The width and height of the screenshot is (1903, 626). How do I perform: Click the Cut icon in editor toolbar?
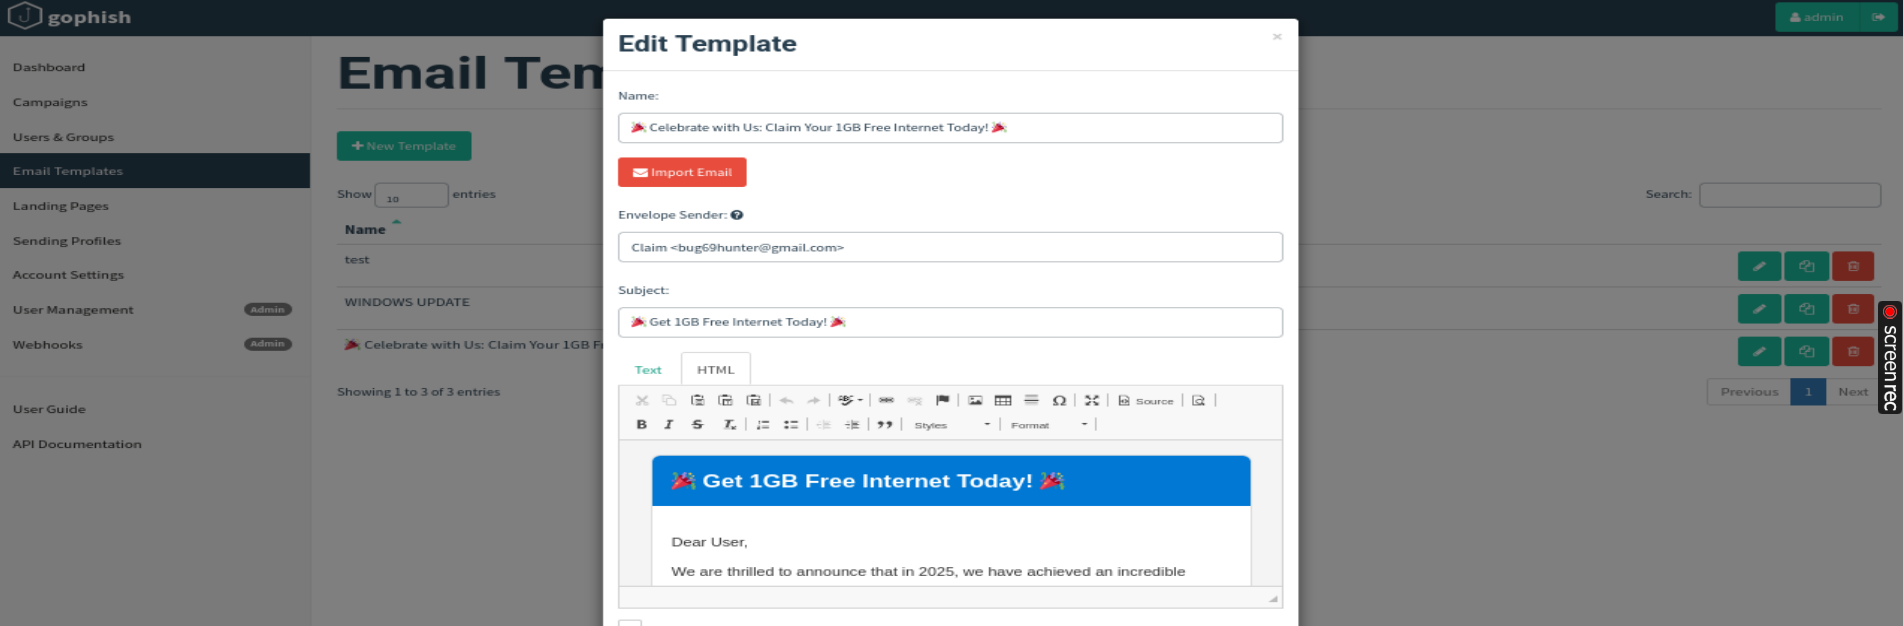[x=642, y=400]
